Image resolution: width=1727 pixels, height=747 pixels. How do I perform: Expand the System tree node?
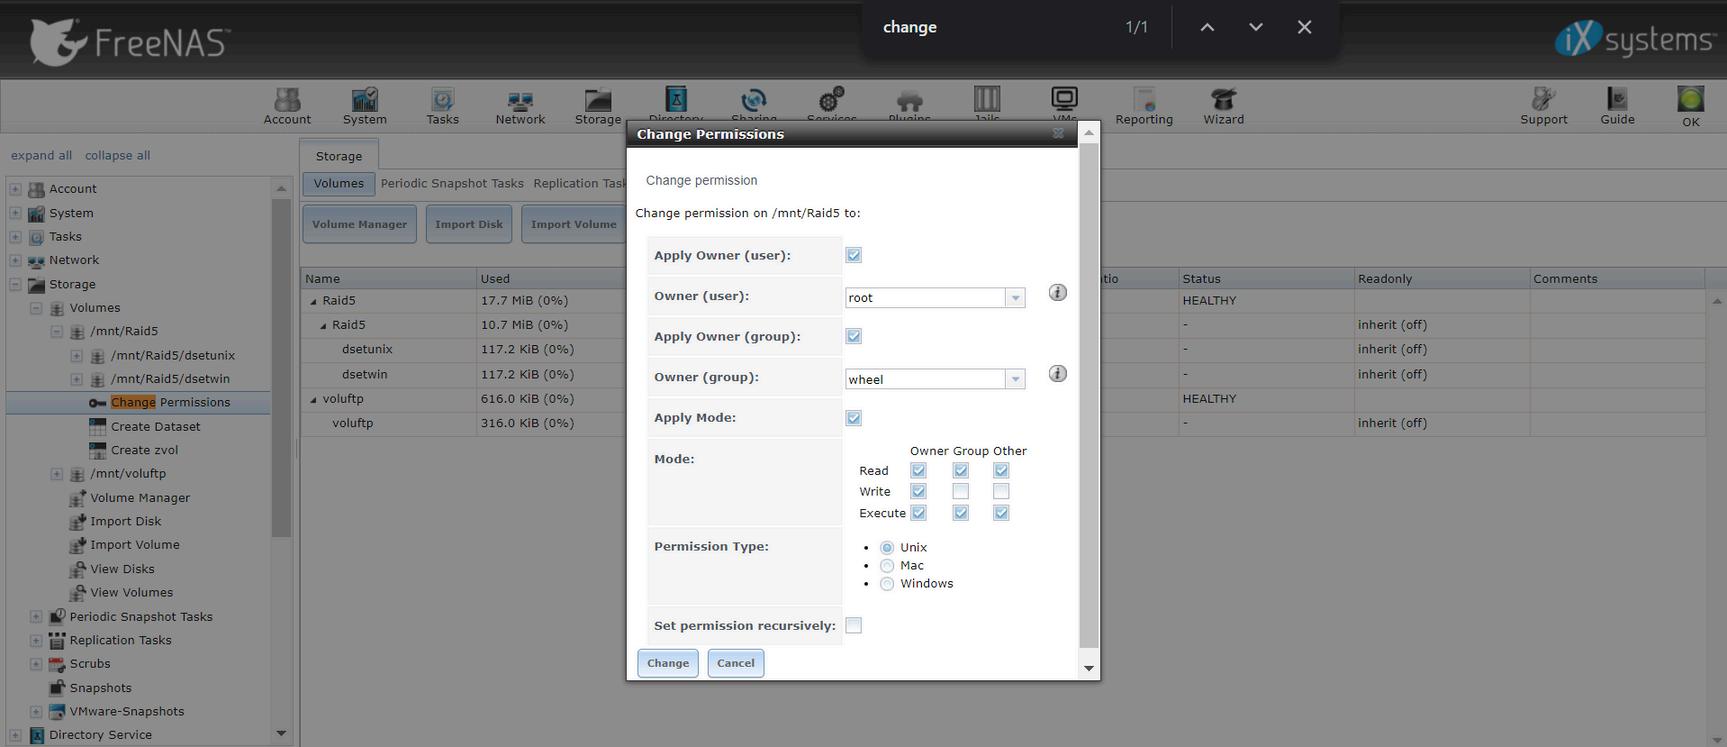pyautogui.click(x=15, y=213)
